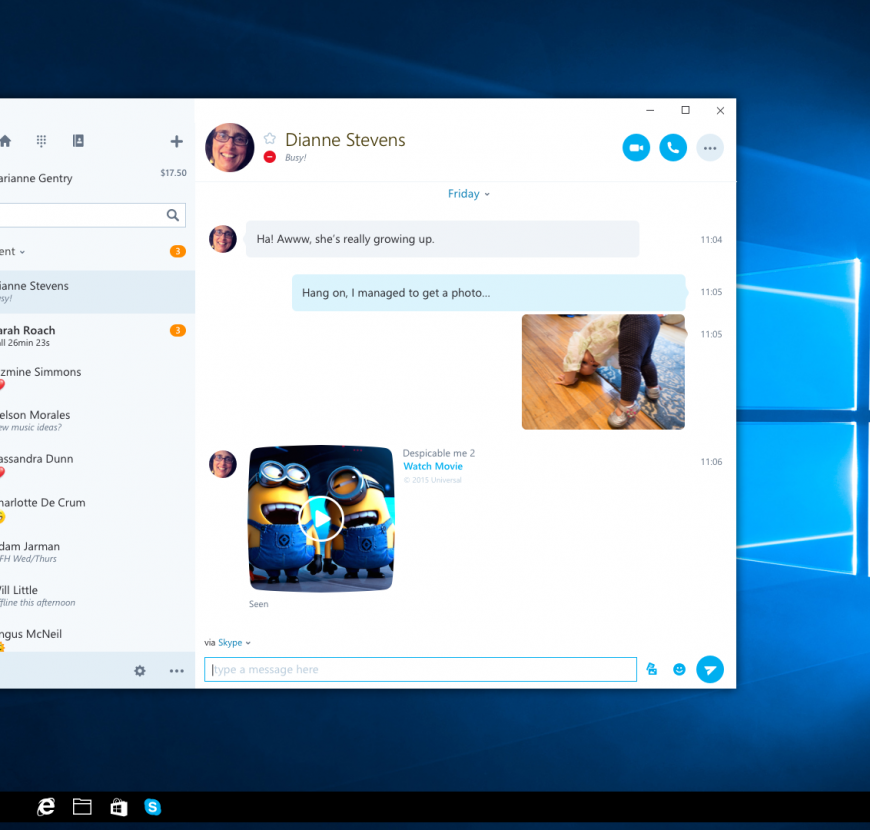Expand the Recent conversations filter

[x=13, y=252]
